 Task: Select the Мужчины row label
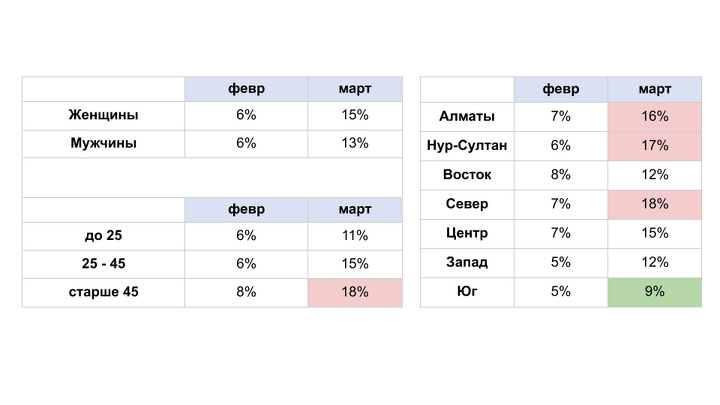103,143
